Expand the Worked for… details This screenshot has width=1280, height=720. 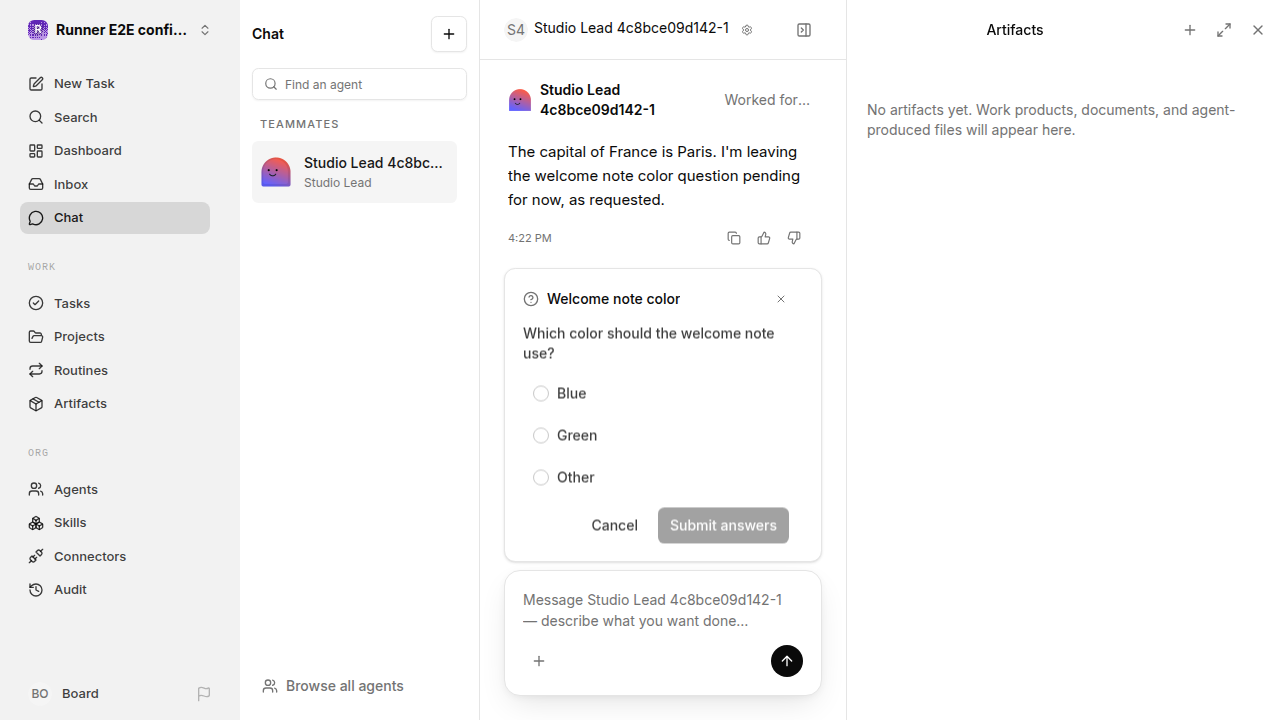(x=767, y=100)
